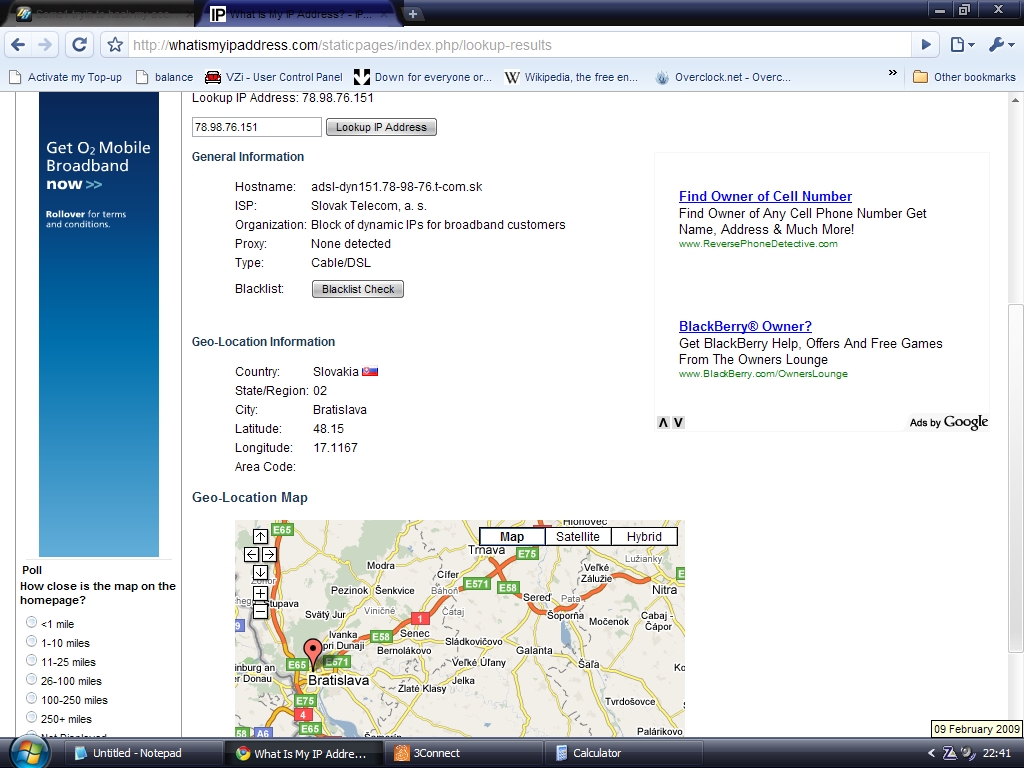Open the Overclock.net bookmark
1024x768 pixels.
723,77
